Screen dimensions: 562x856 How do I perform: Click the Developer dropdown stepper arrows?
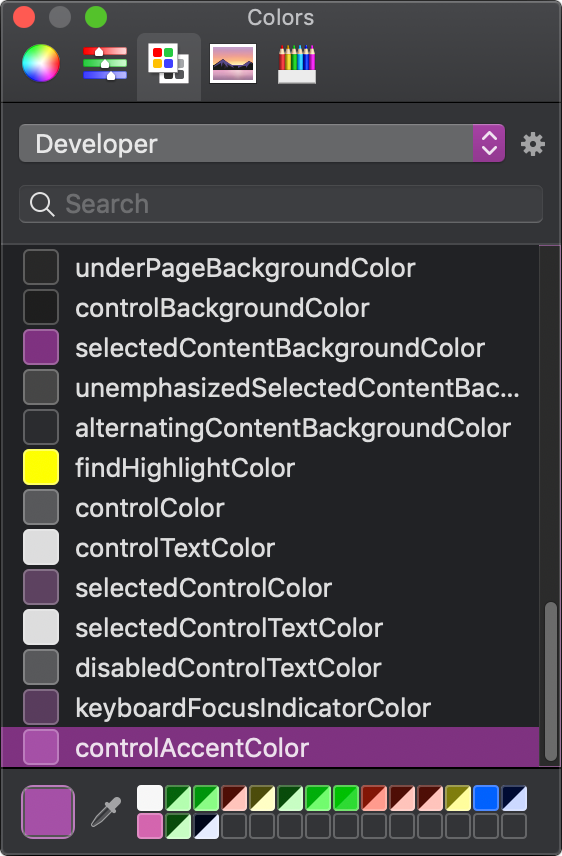point(489,144)
